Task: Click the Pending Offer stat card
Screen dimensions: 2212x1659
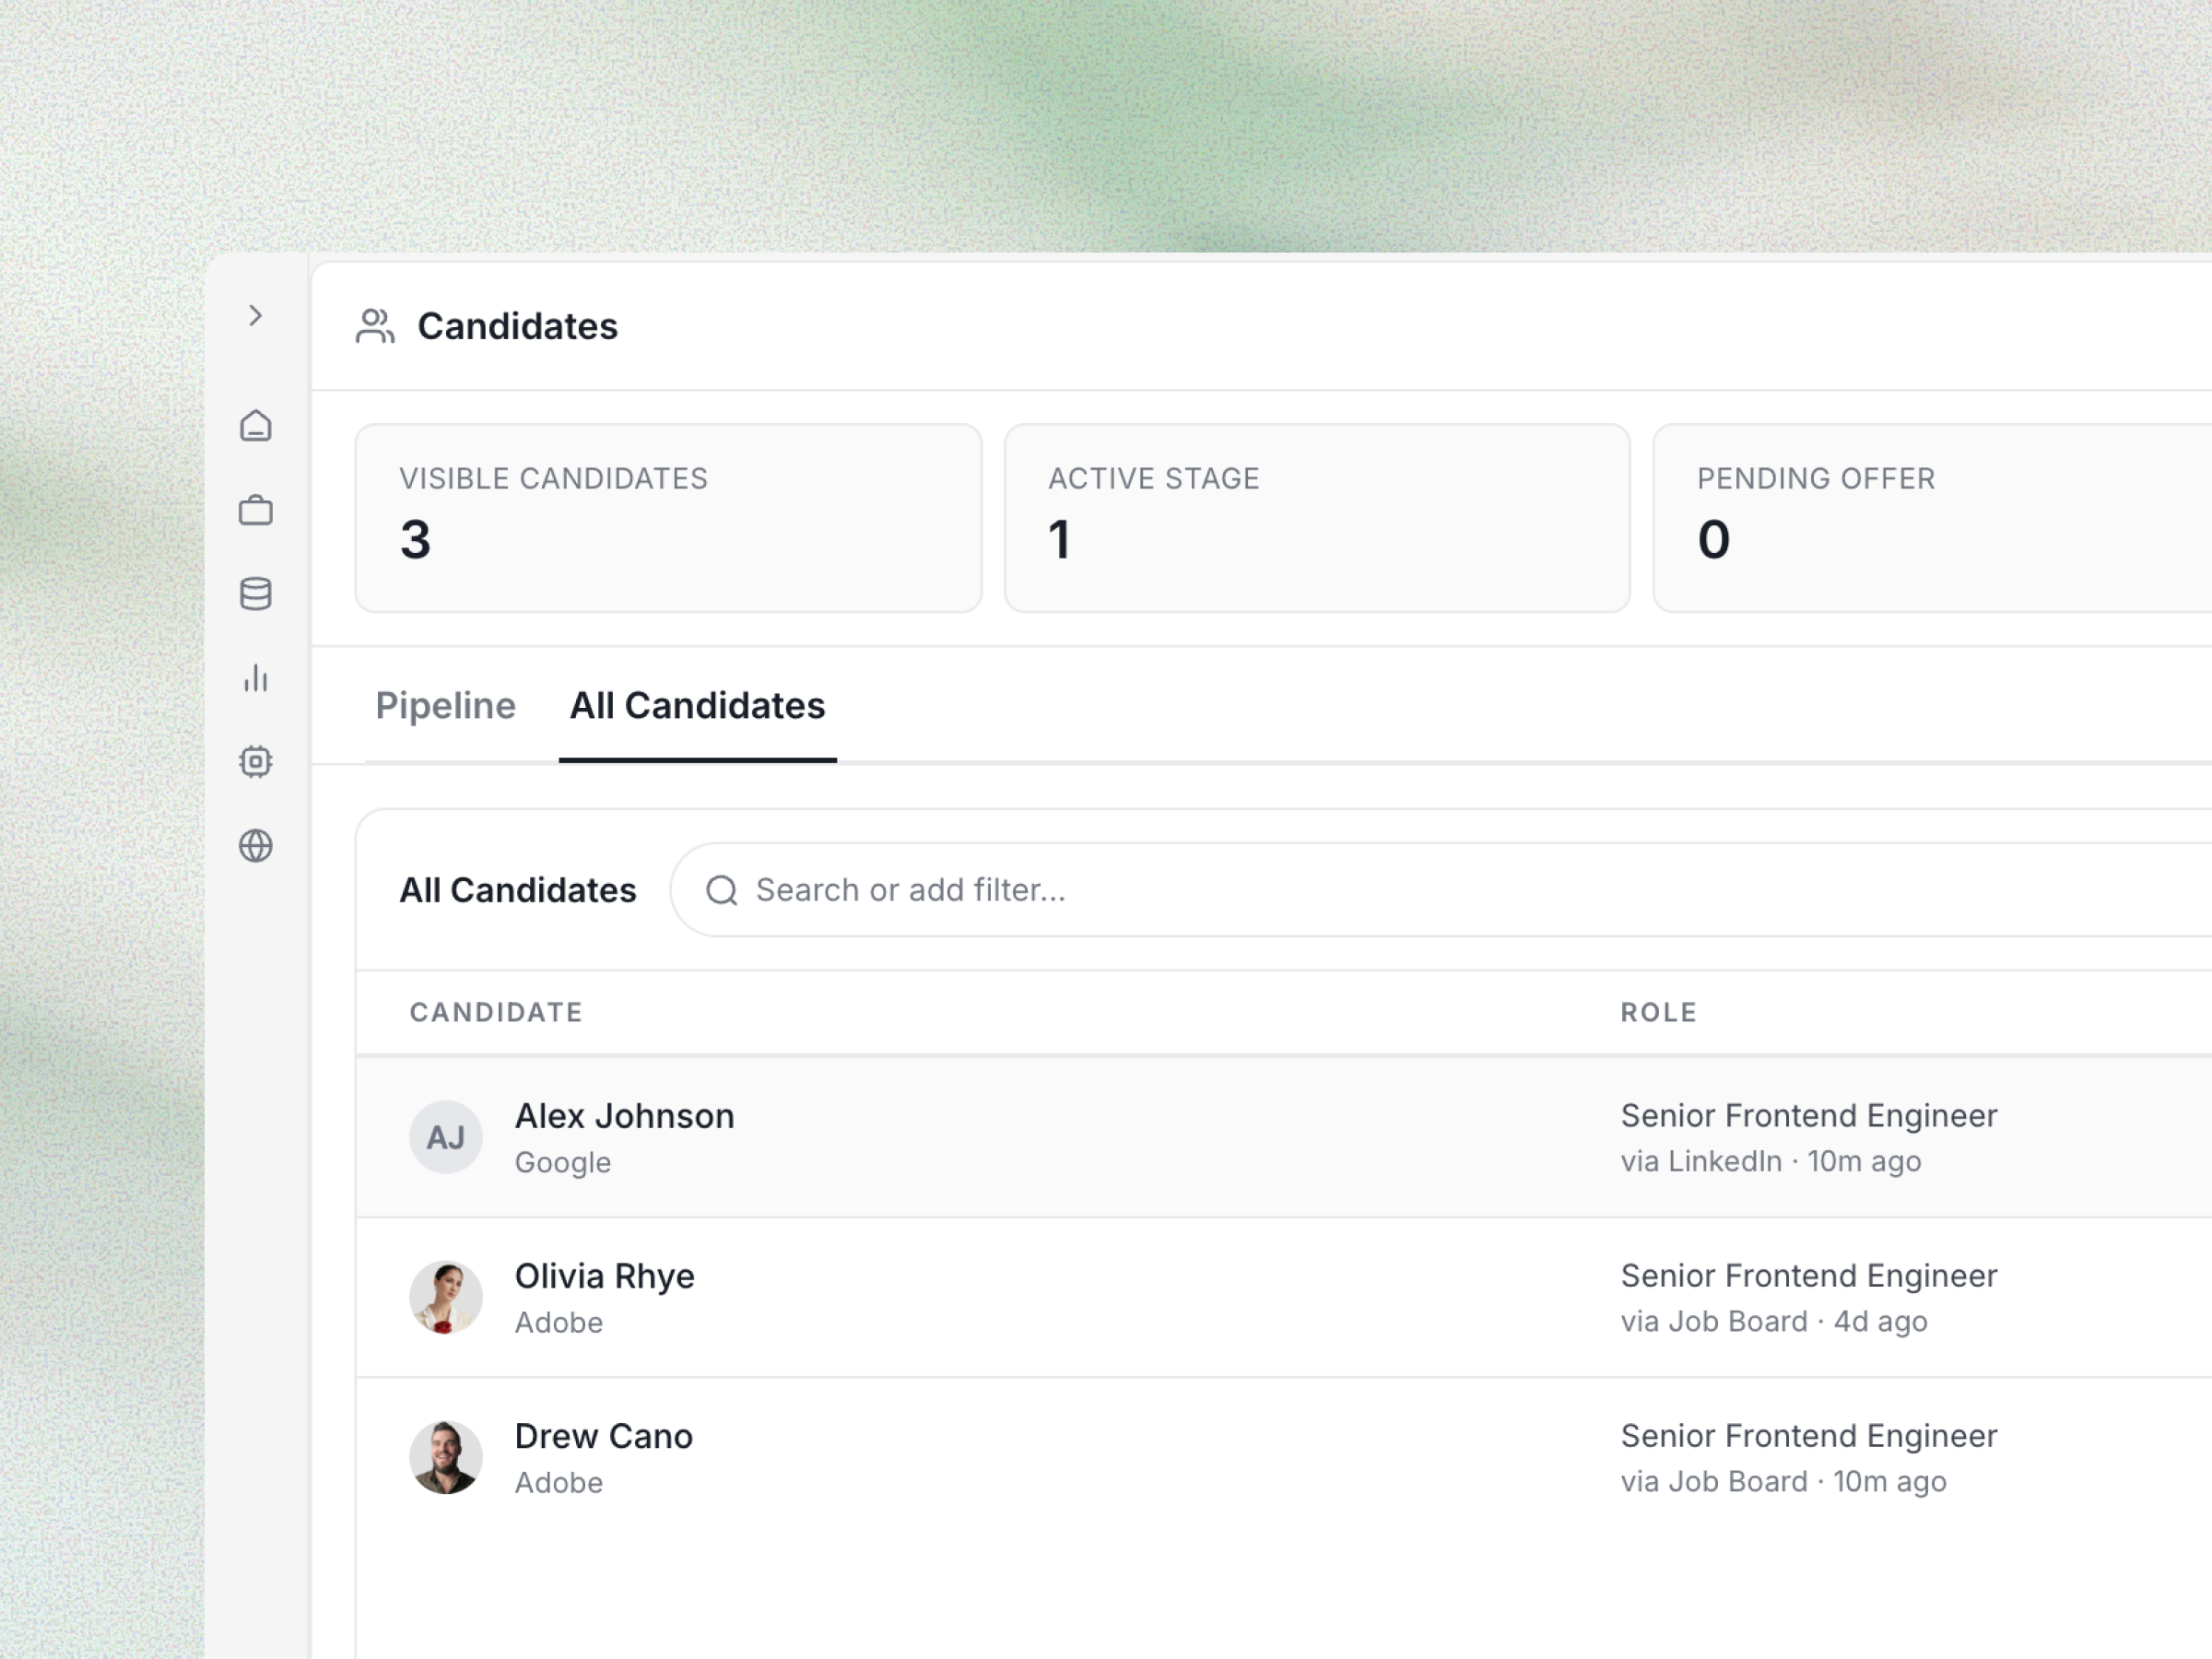Action: [1930, 519]
